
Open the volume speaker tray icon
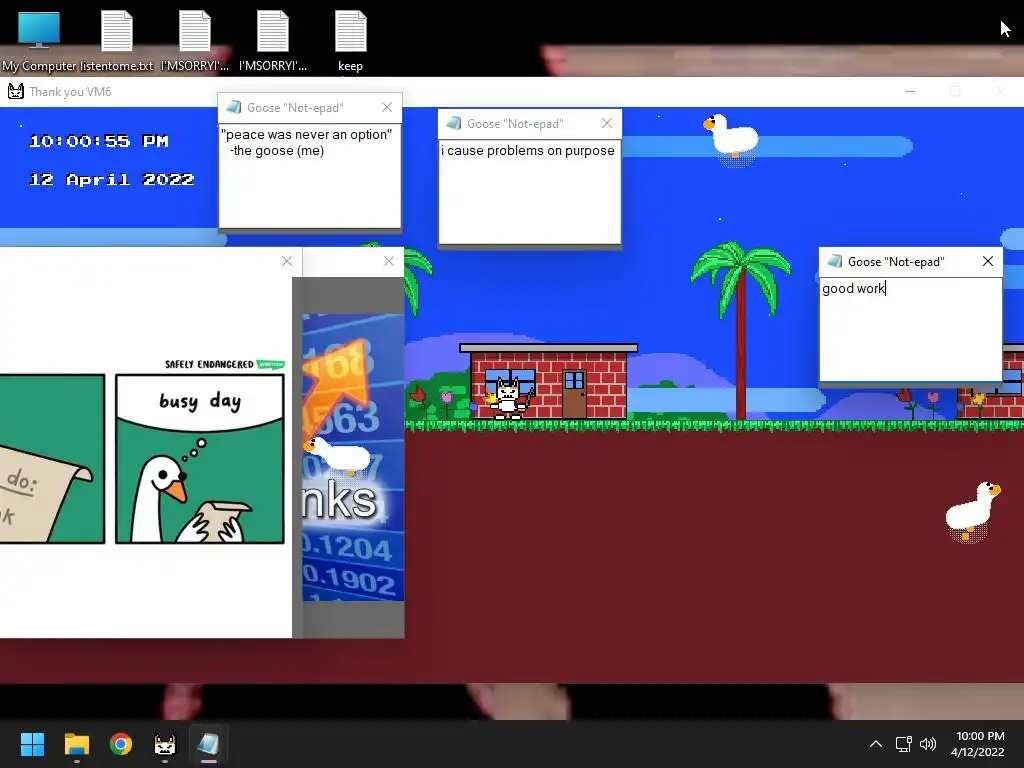[927, 744]
